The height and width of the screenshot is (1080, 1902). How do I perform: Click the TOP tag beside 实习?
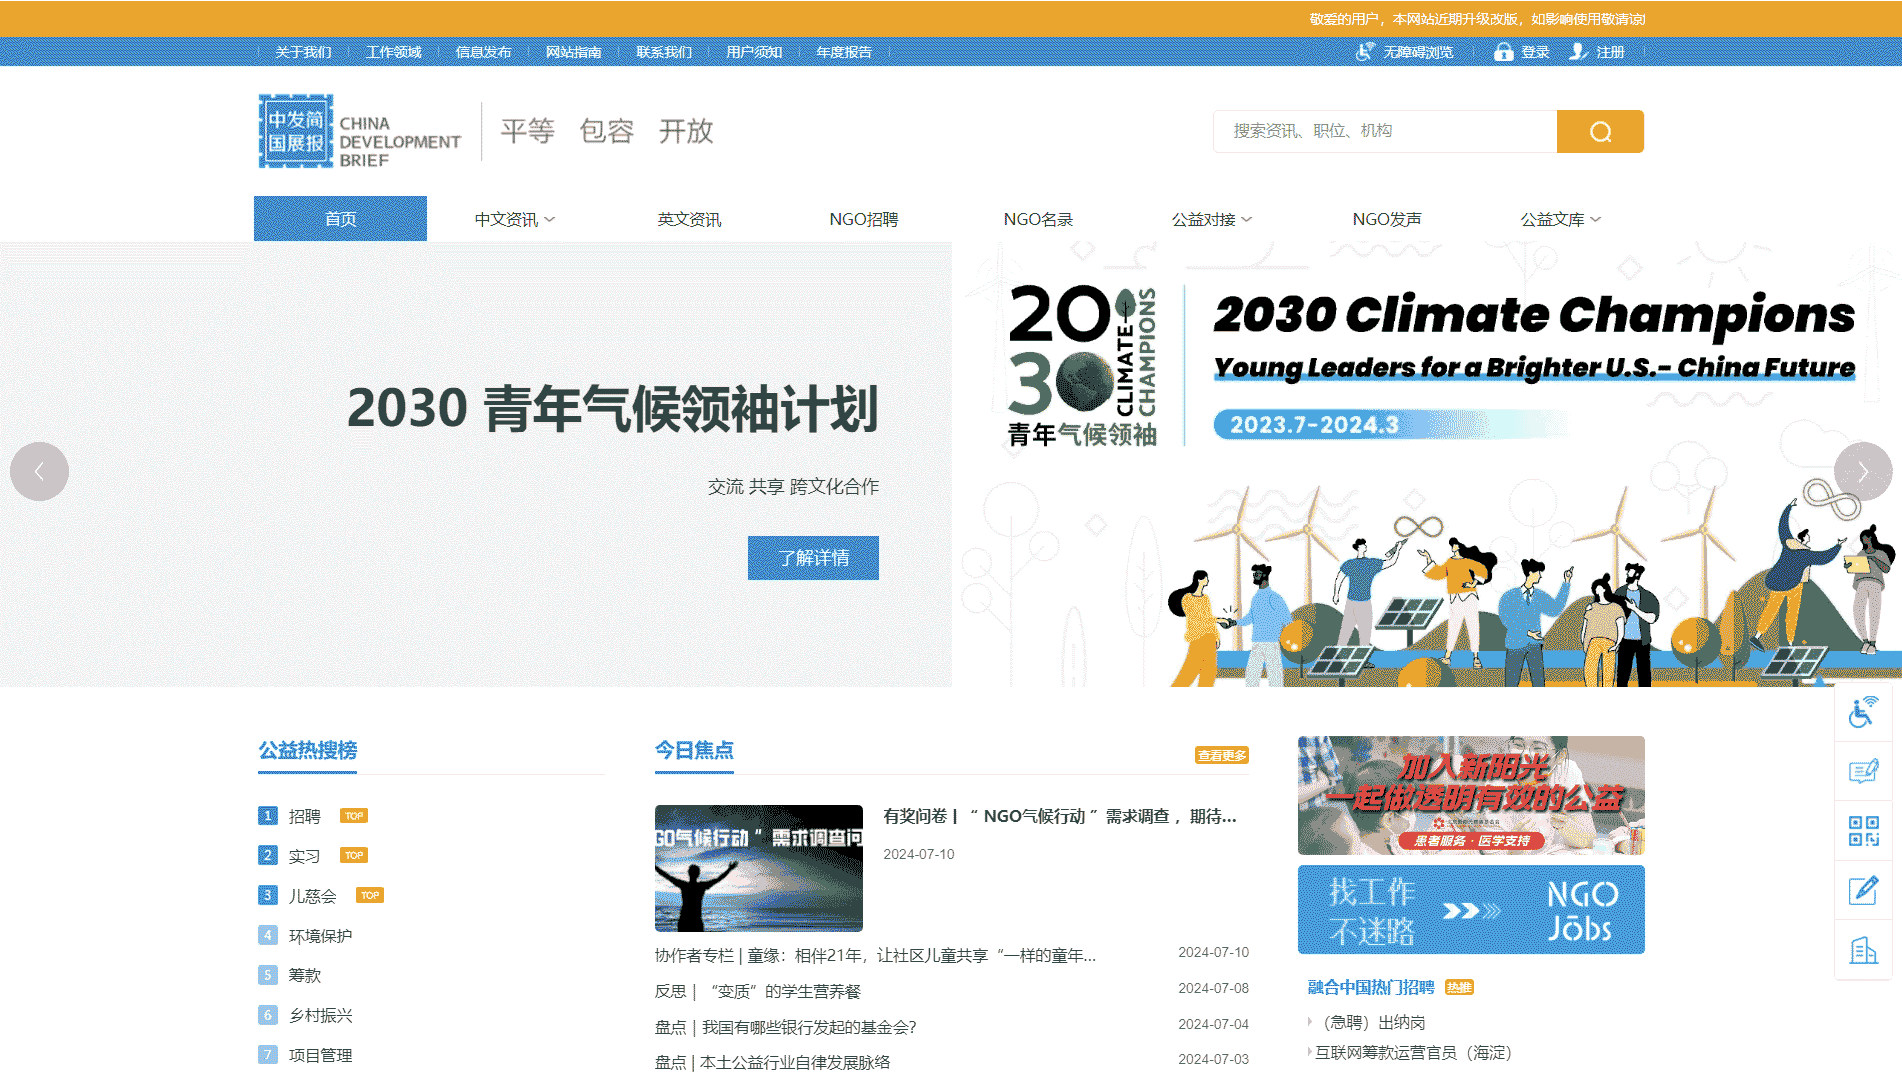354,856
